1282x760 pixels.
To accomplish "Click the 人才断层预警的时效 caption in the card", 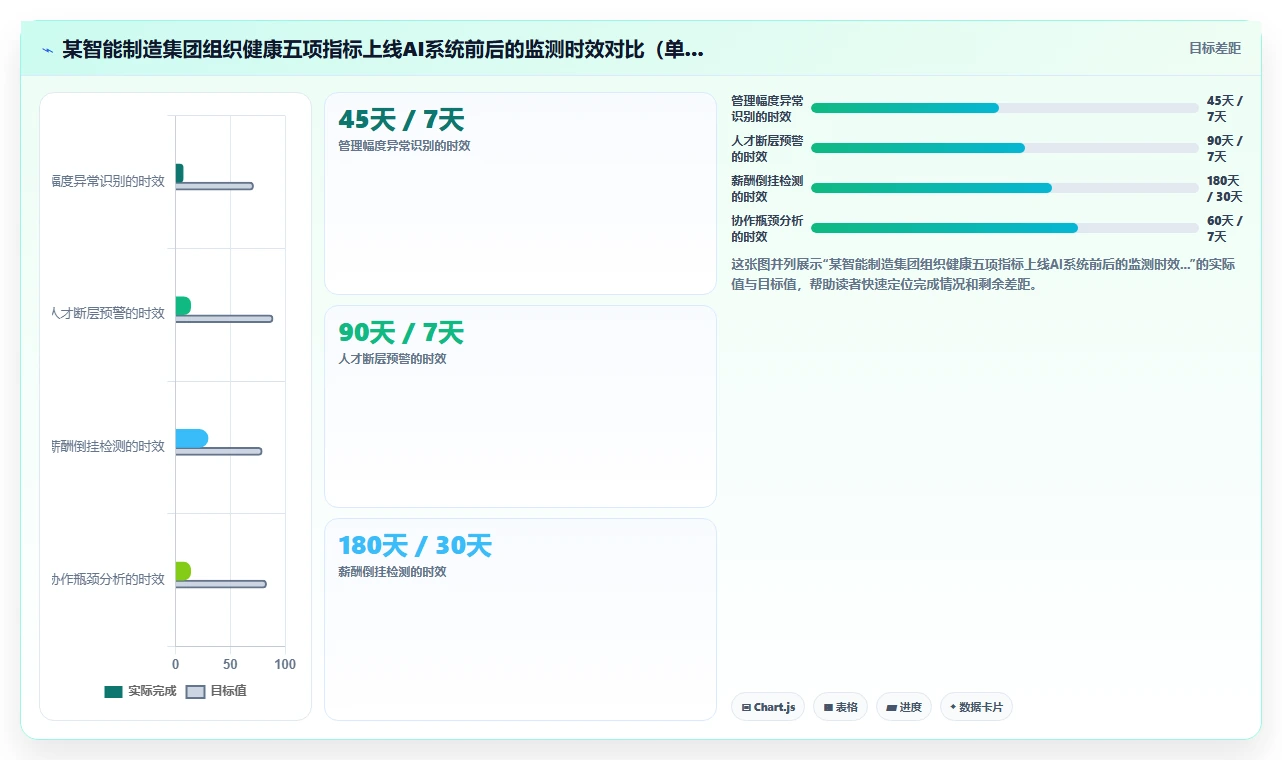I will (x=392, y=358).
